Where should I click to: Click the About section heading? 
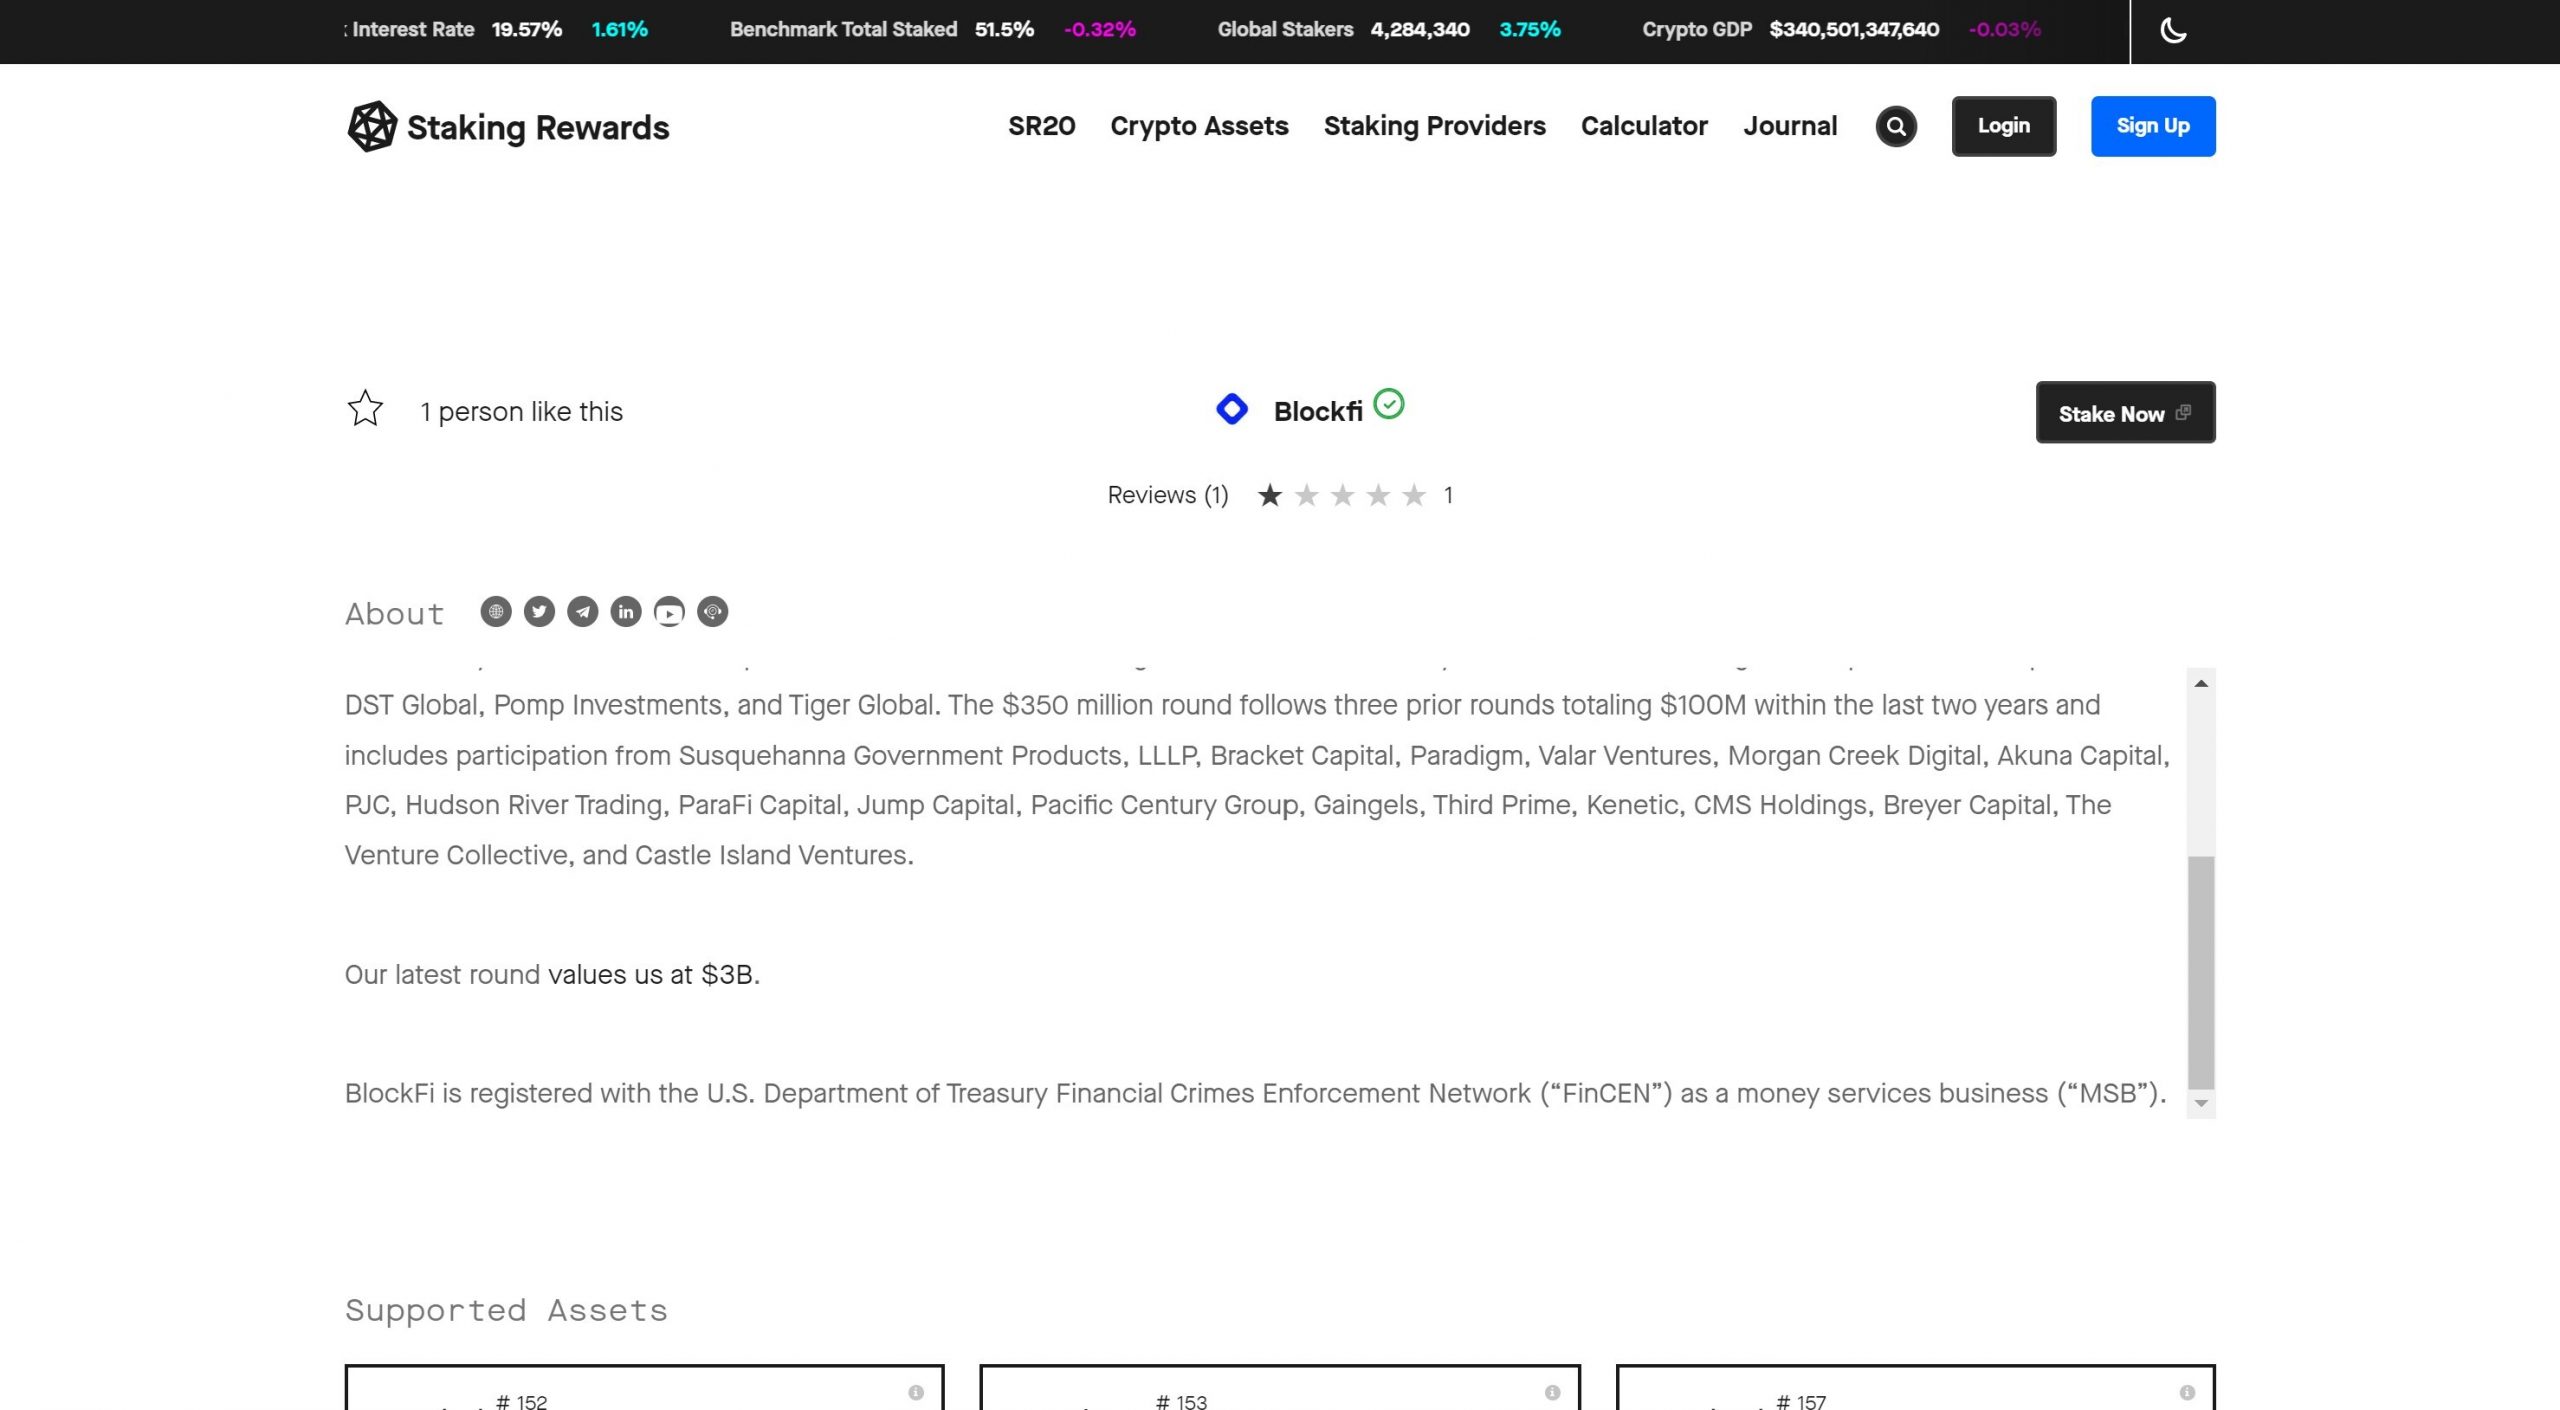394,614
